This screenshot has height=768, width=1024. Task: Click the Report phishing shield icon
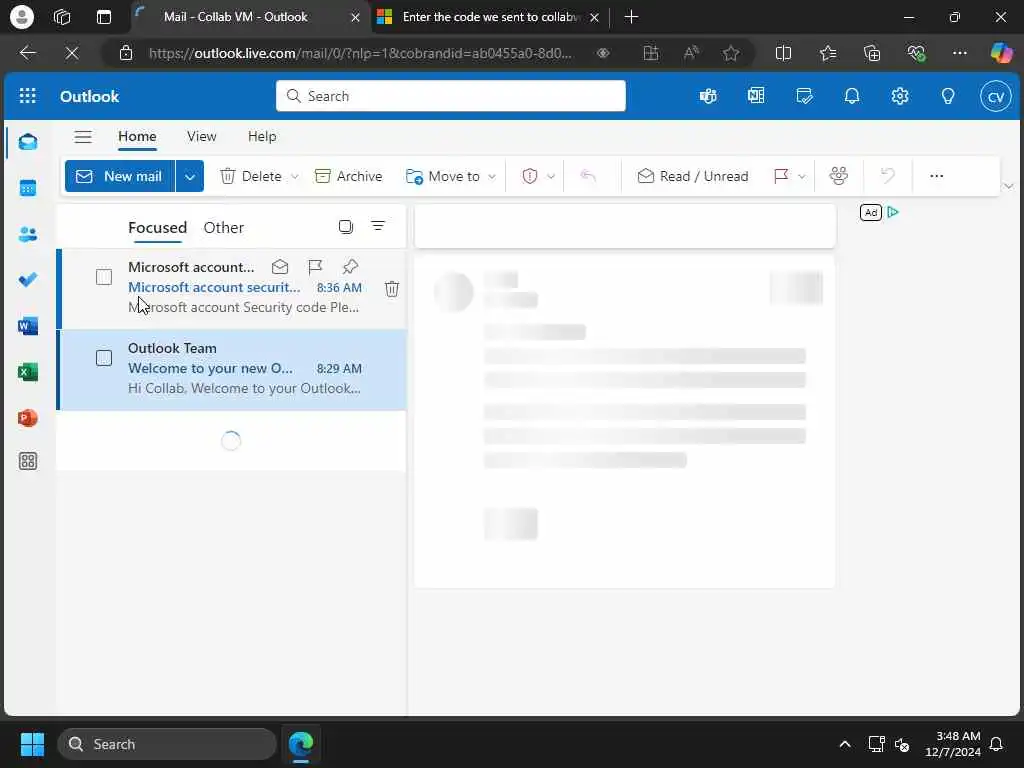pos(530,176)
